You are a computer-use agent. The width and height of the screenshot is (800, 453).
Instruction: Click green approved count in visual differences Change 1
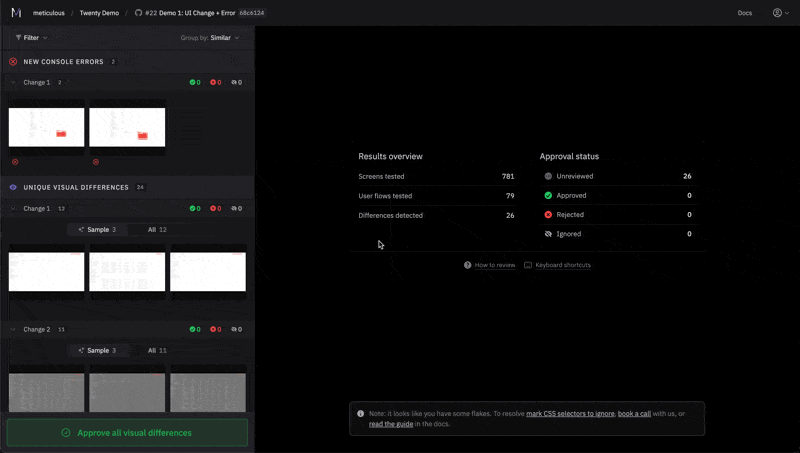[x=195, y=208]
